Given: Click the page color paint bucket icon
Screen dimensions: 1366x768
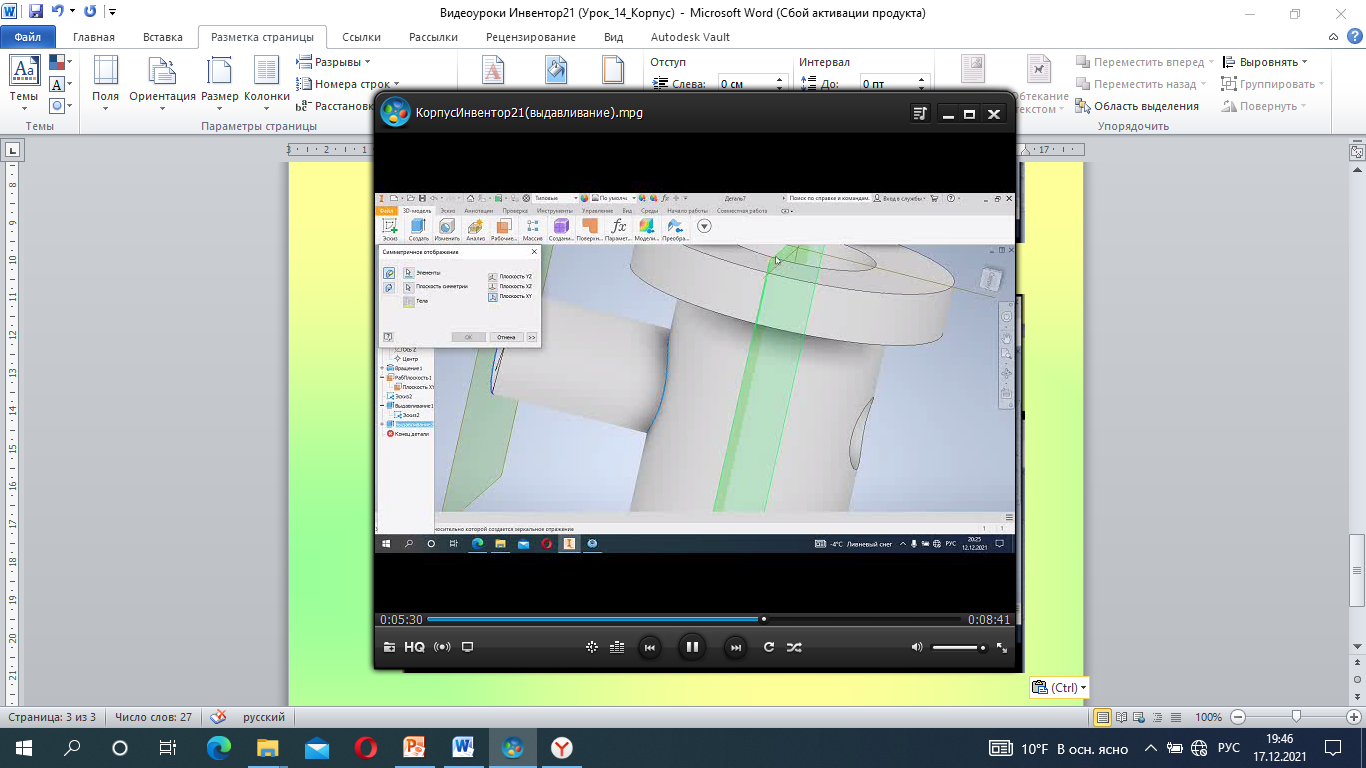Looking at the screenshot, I should click(556, 70).
